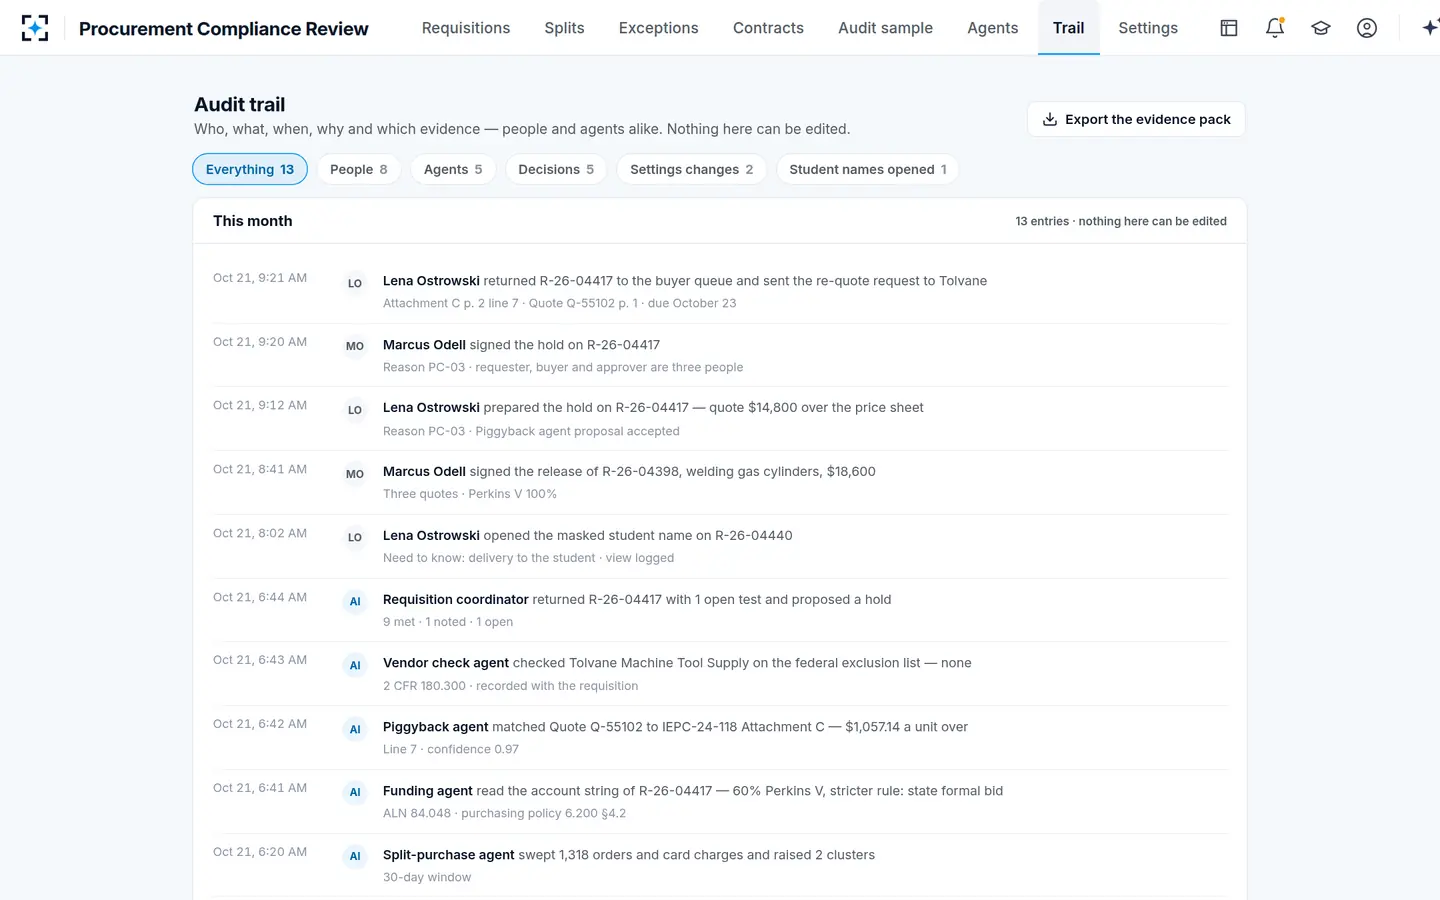The height and width of the screenshot is (900, 1440).
Task: Click Reason PC-03 Piggyback agent proposal accepted
Action: pos(531,431)
